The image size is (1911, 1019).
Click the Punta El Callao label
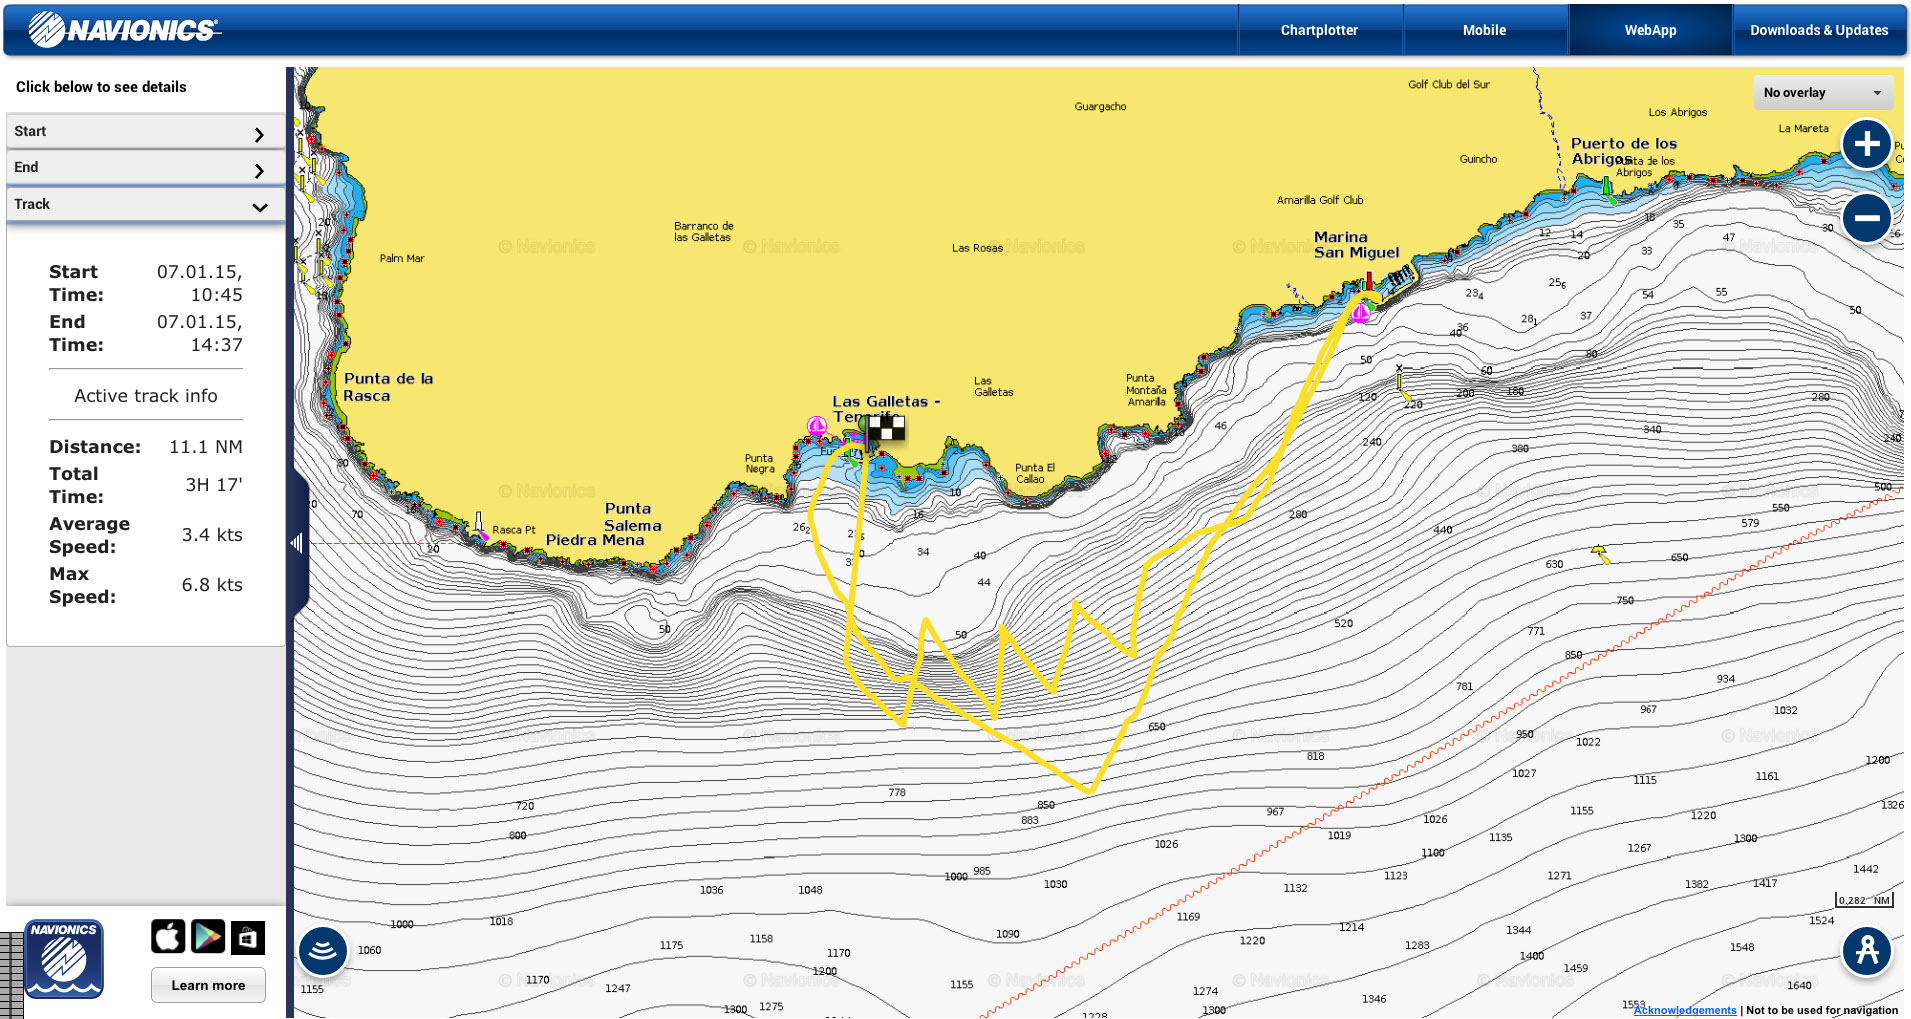(x=1034, y=473)
